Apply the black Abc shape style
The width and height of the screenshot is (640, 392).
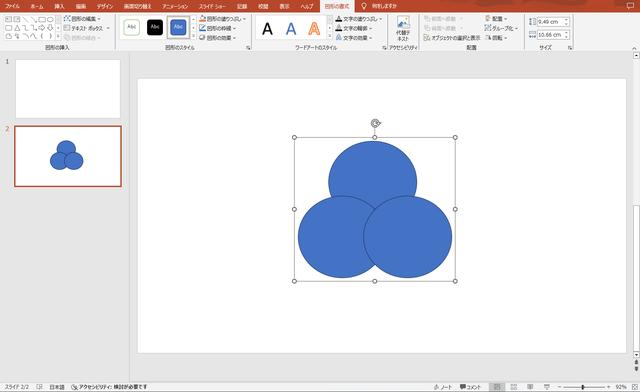pos(155,27)
